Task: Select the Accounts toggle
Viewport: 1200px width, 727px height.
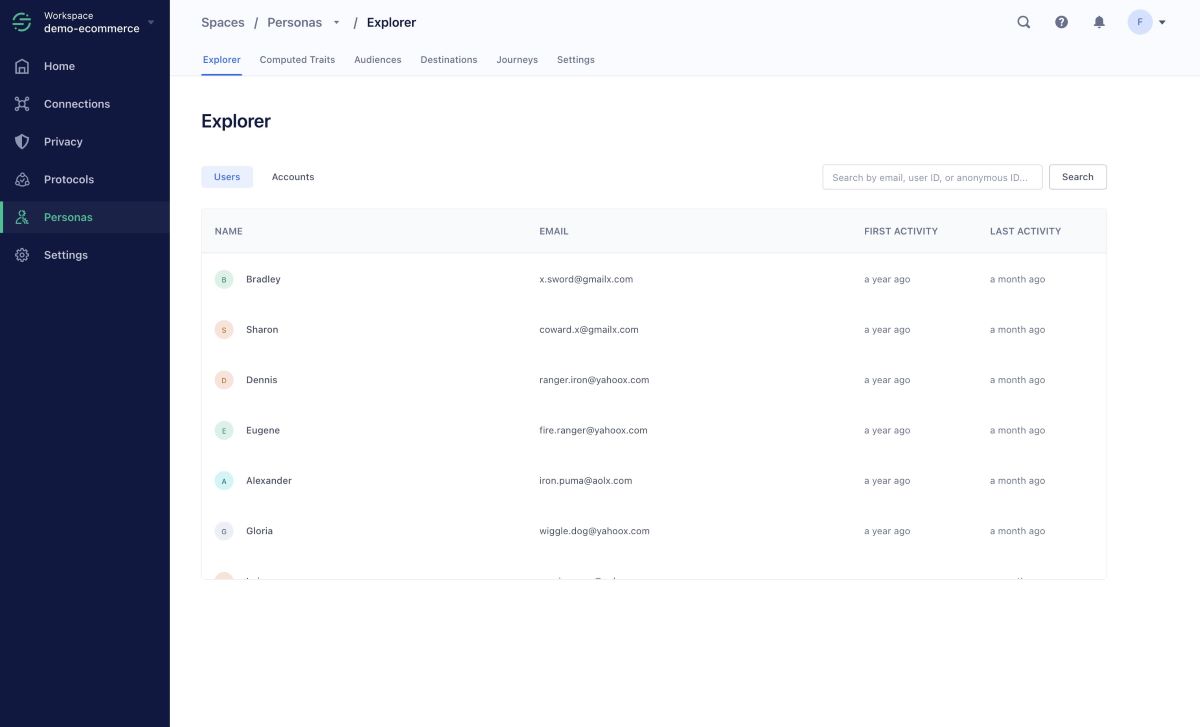Action: tap(293, 177)
